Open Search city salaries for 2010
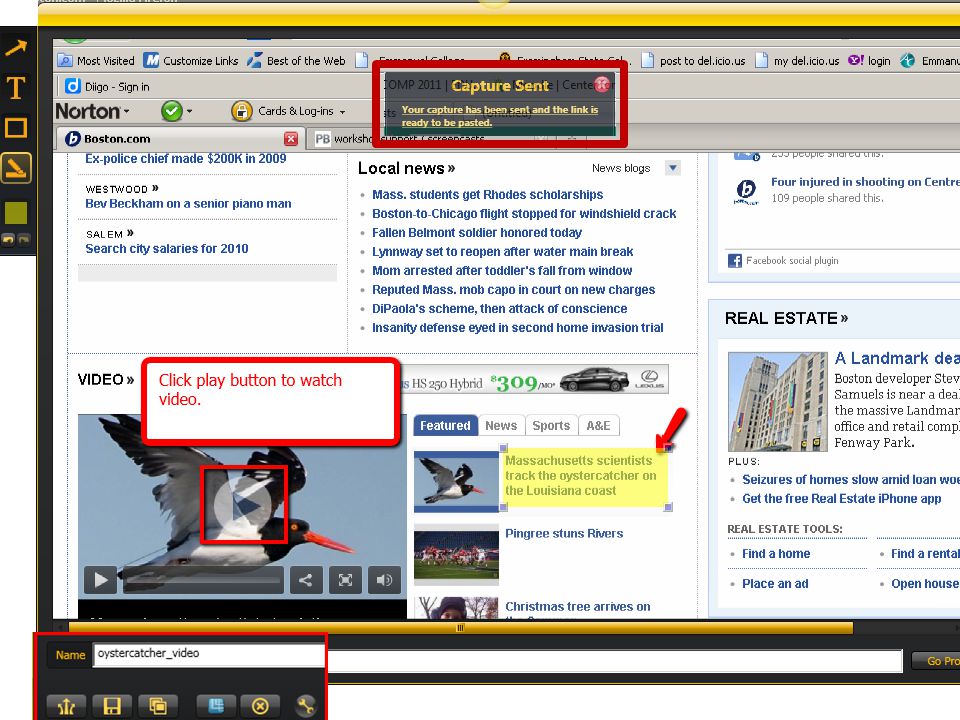 click(167, 249)
